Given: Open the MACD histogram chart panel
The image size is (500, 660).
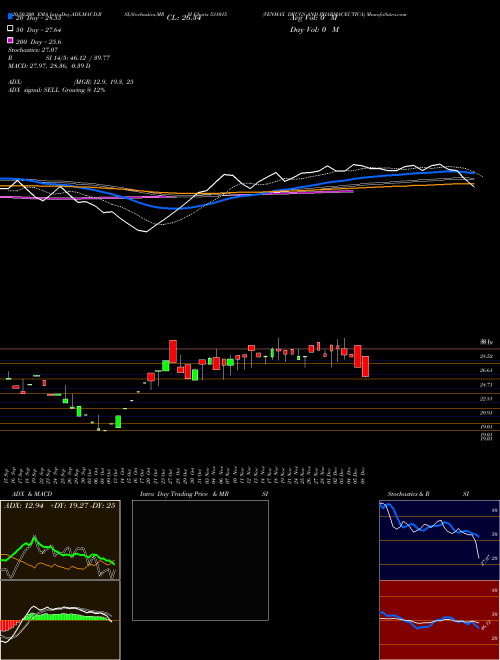Looking at the screenshot, I should pos(60,620).
